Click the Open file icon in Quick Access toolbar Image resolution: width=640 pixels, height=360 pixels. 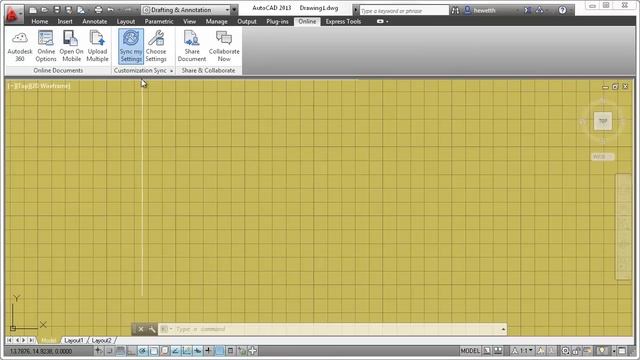click(x=44, y=10)
